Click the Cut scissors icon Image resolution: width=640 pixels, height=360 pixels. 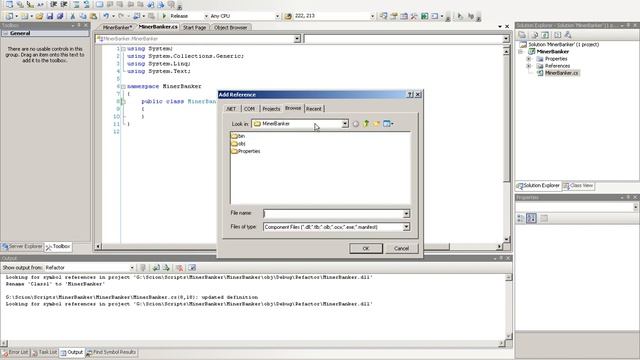click(73, 16)
